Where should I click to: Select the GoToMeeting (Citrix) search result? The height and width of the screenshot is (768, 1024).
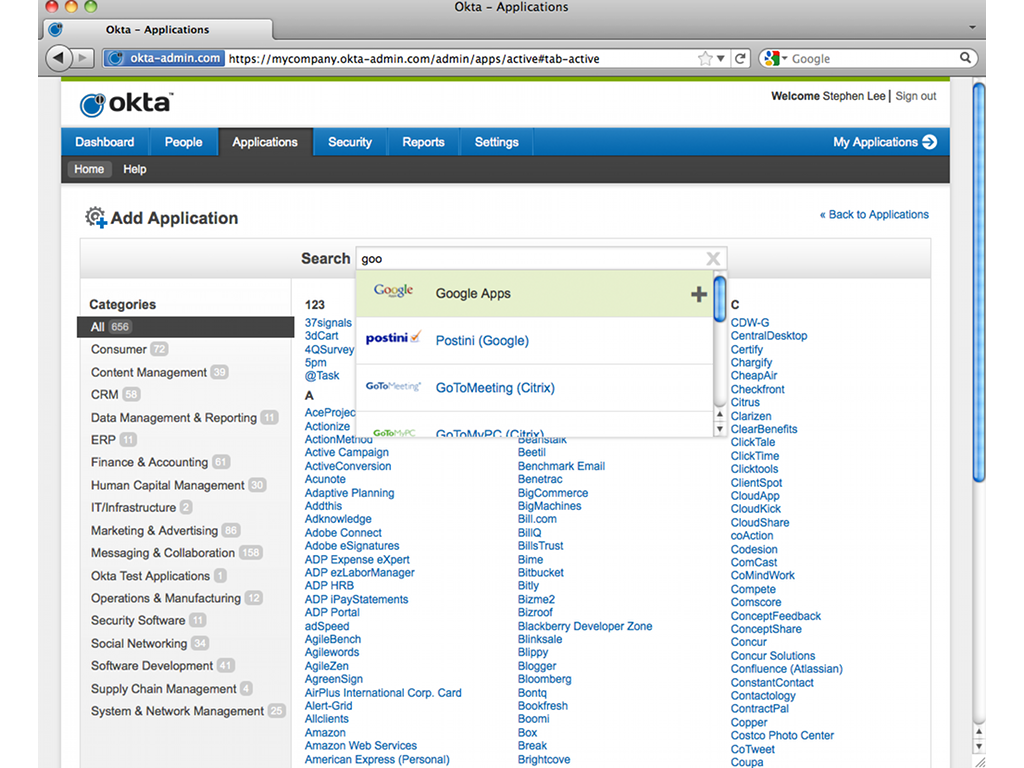[x=495, y=388]
